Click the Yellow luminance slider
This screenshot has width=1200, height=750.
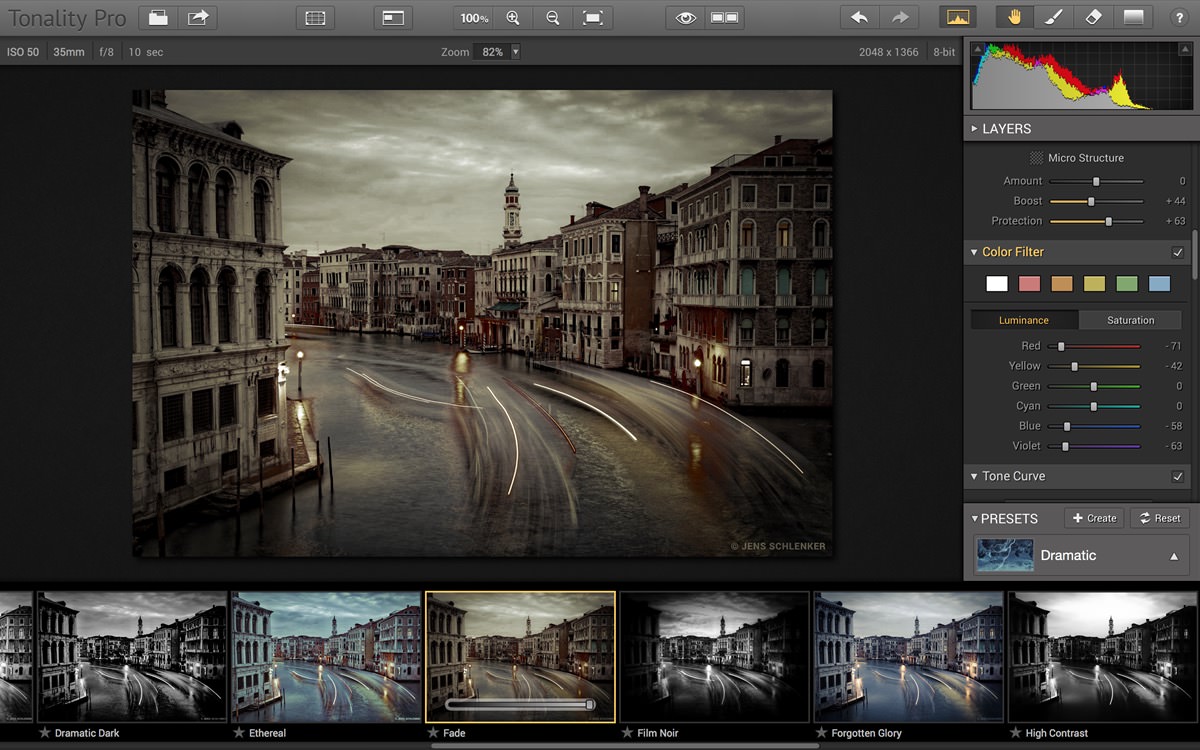(x=1094, y=366)
